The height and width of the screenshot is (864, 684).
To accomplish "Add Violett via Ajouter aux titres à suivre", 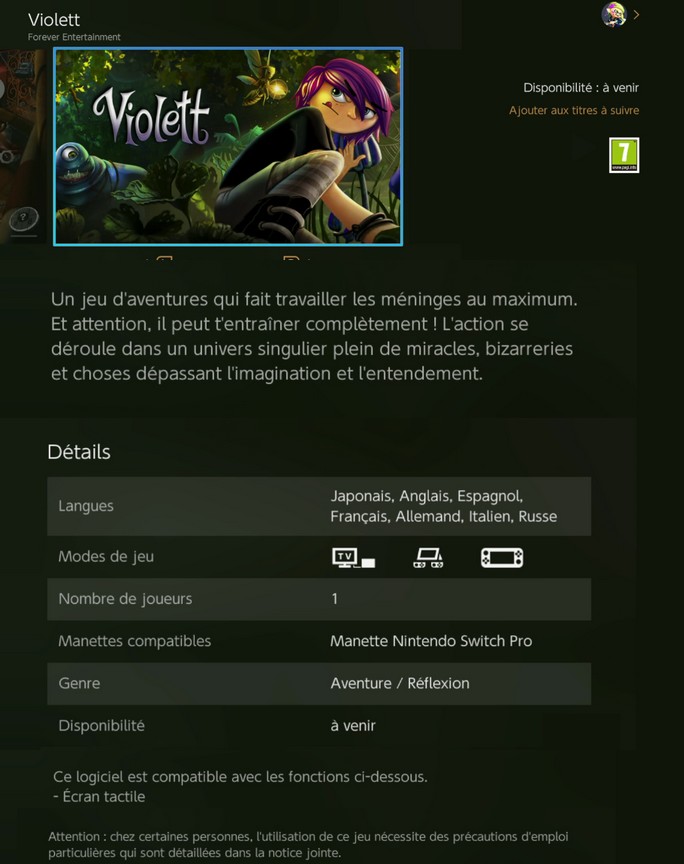I will pos(574,110).
